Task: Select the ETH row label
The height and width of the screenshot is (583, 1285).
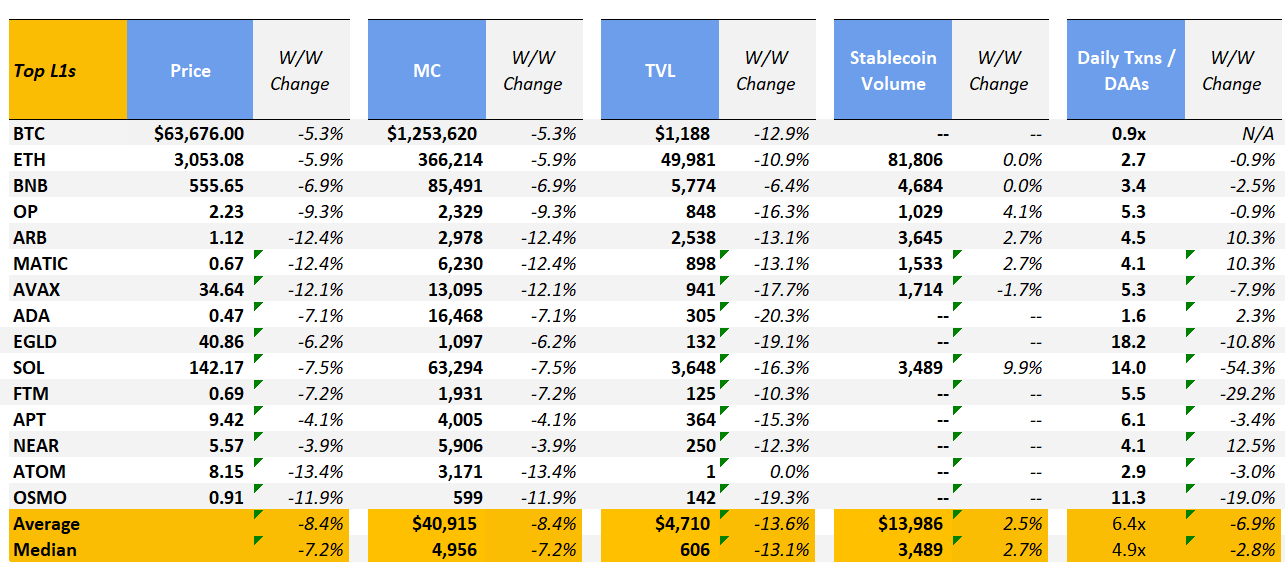Action: pos(29,159)
